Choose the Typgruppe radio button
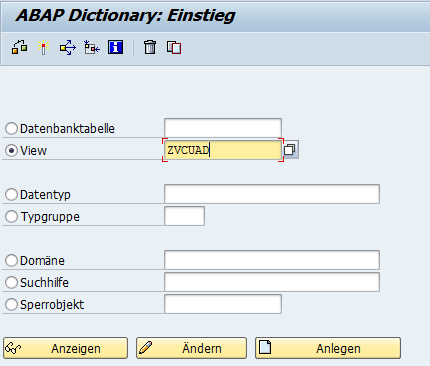This screenshot has height=366, width=430. [11, 216]
